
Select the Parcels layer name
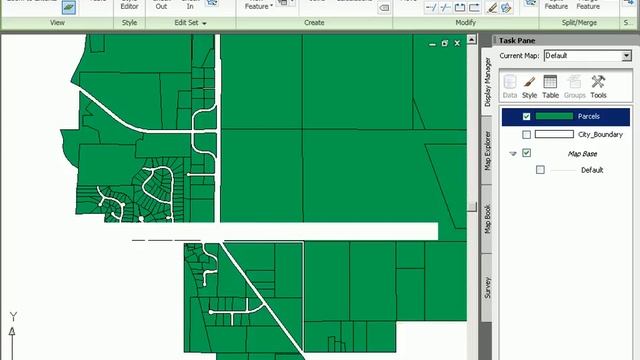tap(589, 116)
